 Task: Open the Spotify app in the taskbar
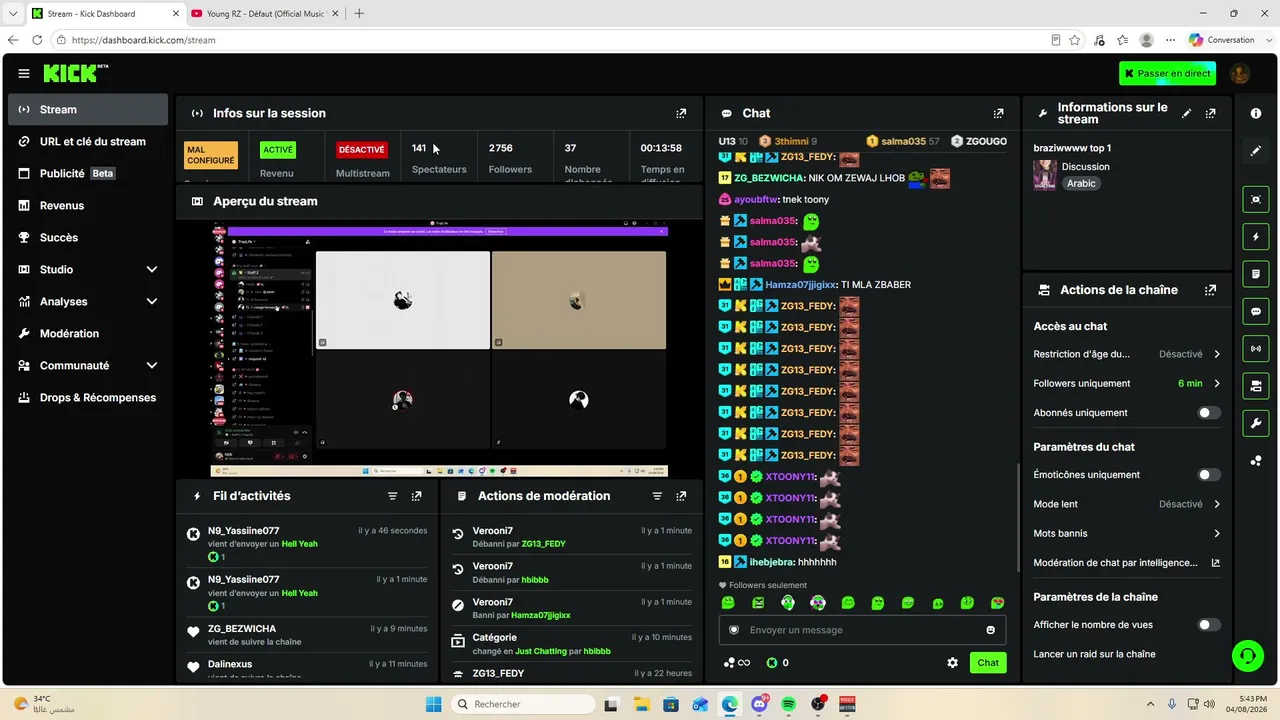coord(789,704)
